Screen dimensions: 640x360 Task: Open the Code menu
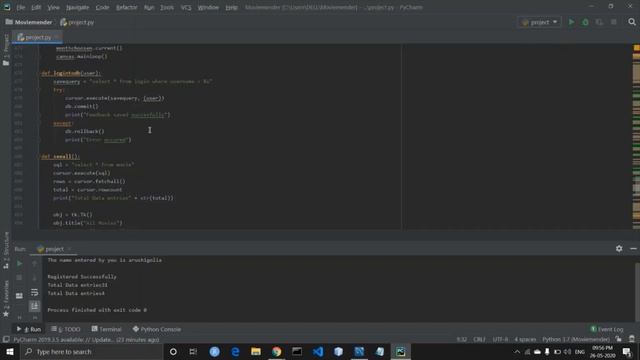pos(102,7)
